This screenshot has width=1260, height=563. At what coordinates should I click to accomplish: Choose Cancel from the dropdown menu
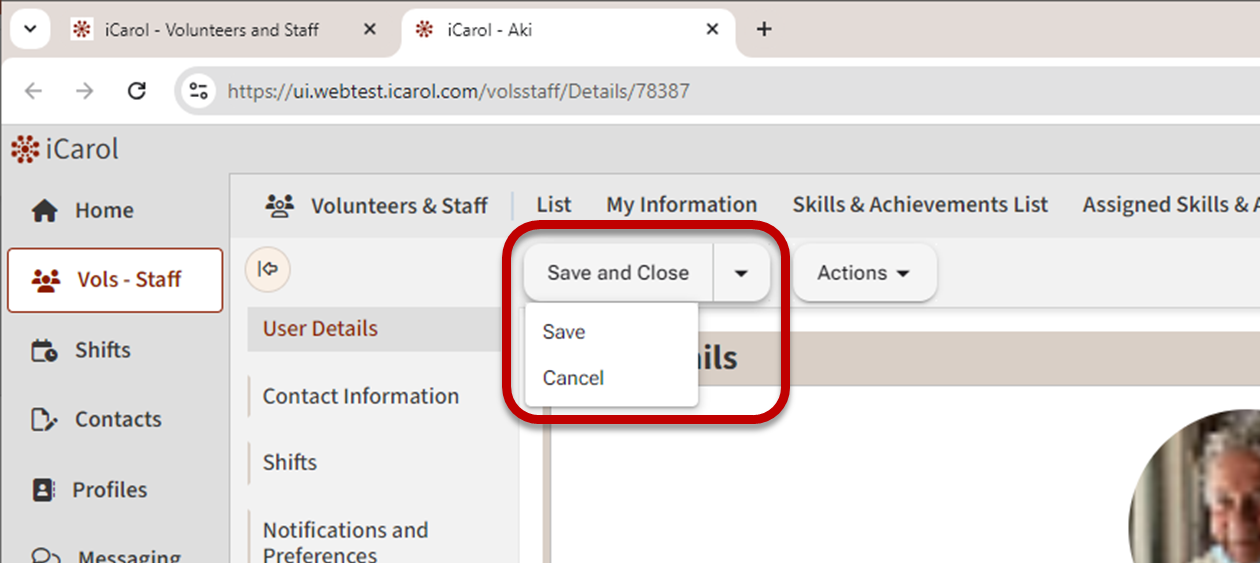(x=573, y=378)
